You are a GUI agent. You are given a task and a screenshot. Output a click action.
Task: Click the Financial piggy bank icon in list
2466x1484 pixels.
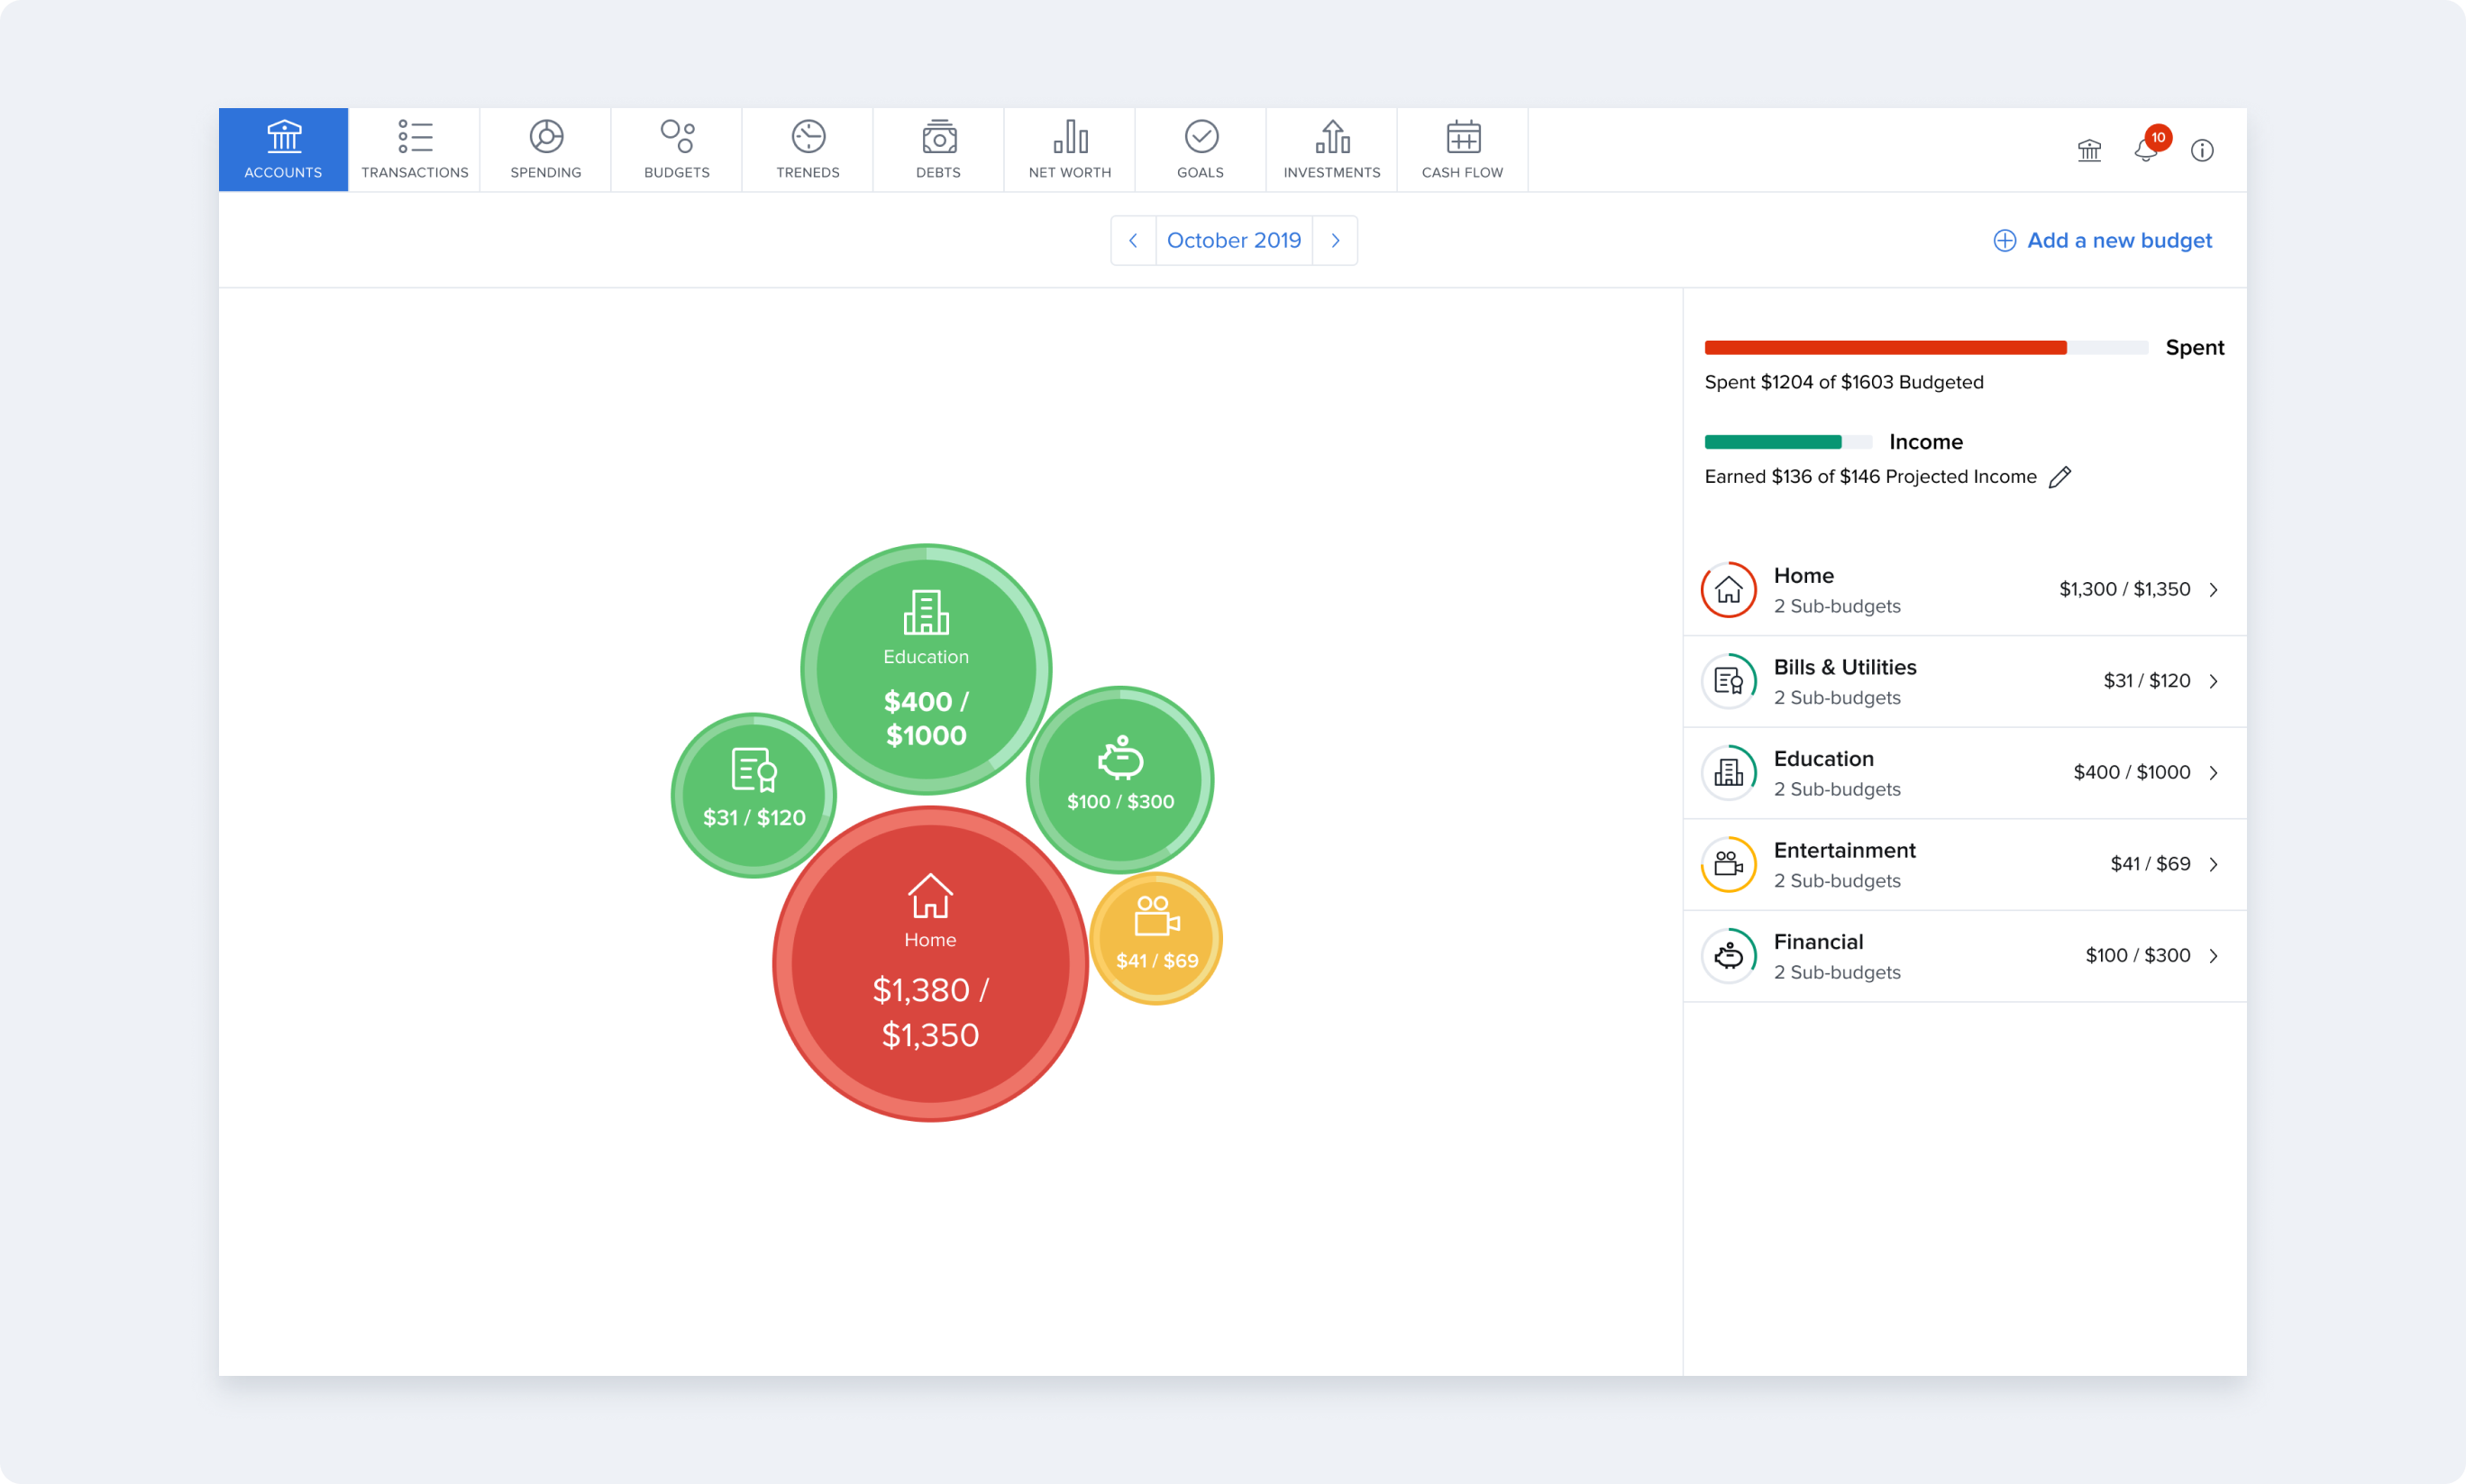pos(1728,956)
